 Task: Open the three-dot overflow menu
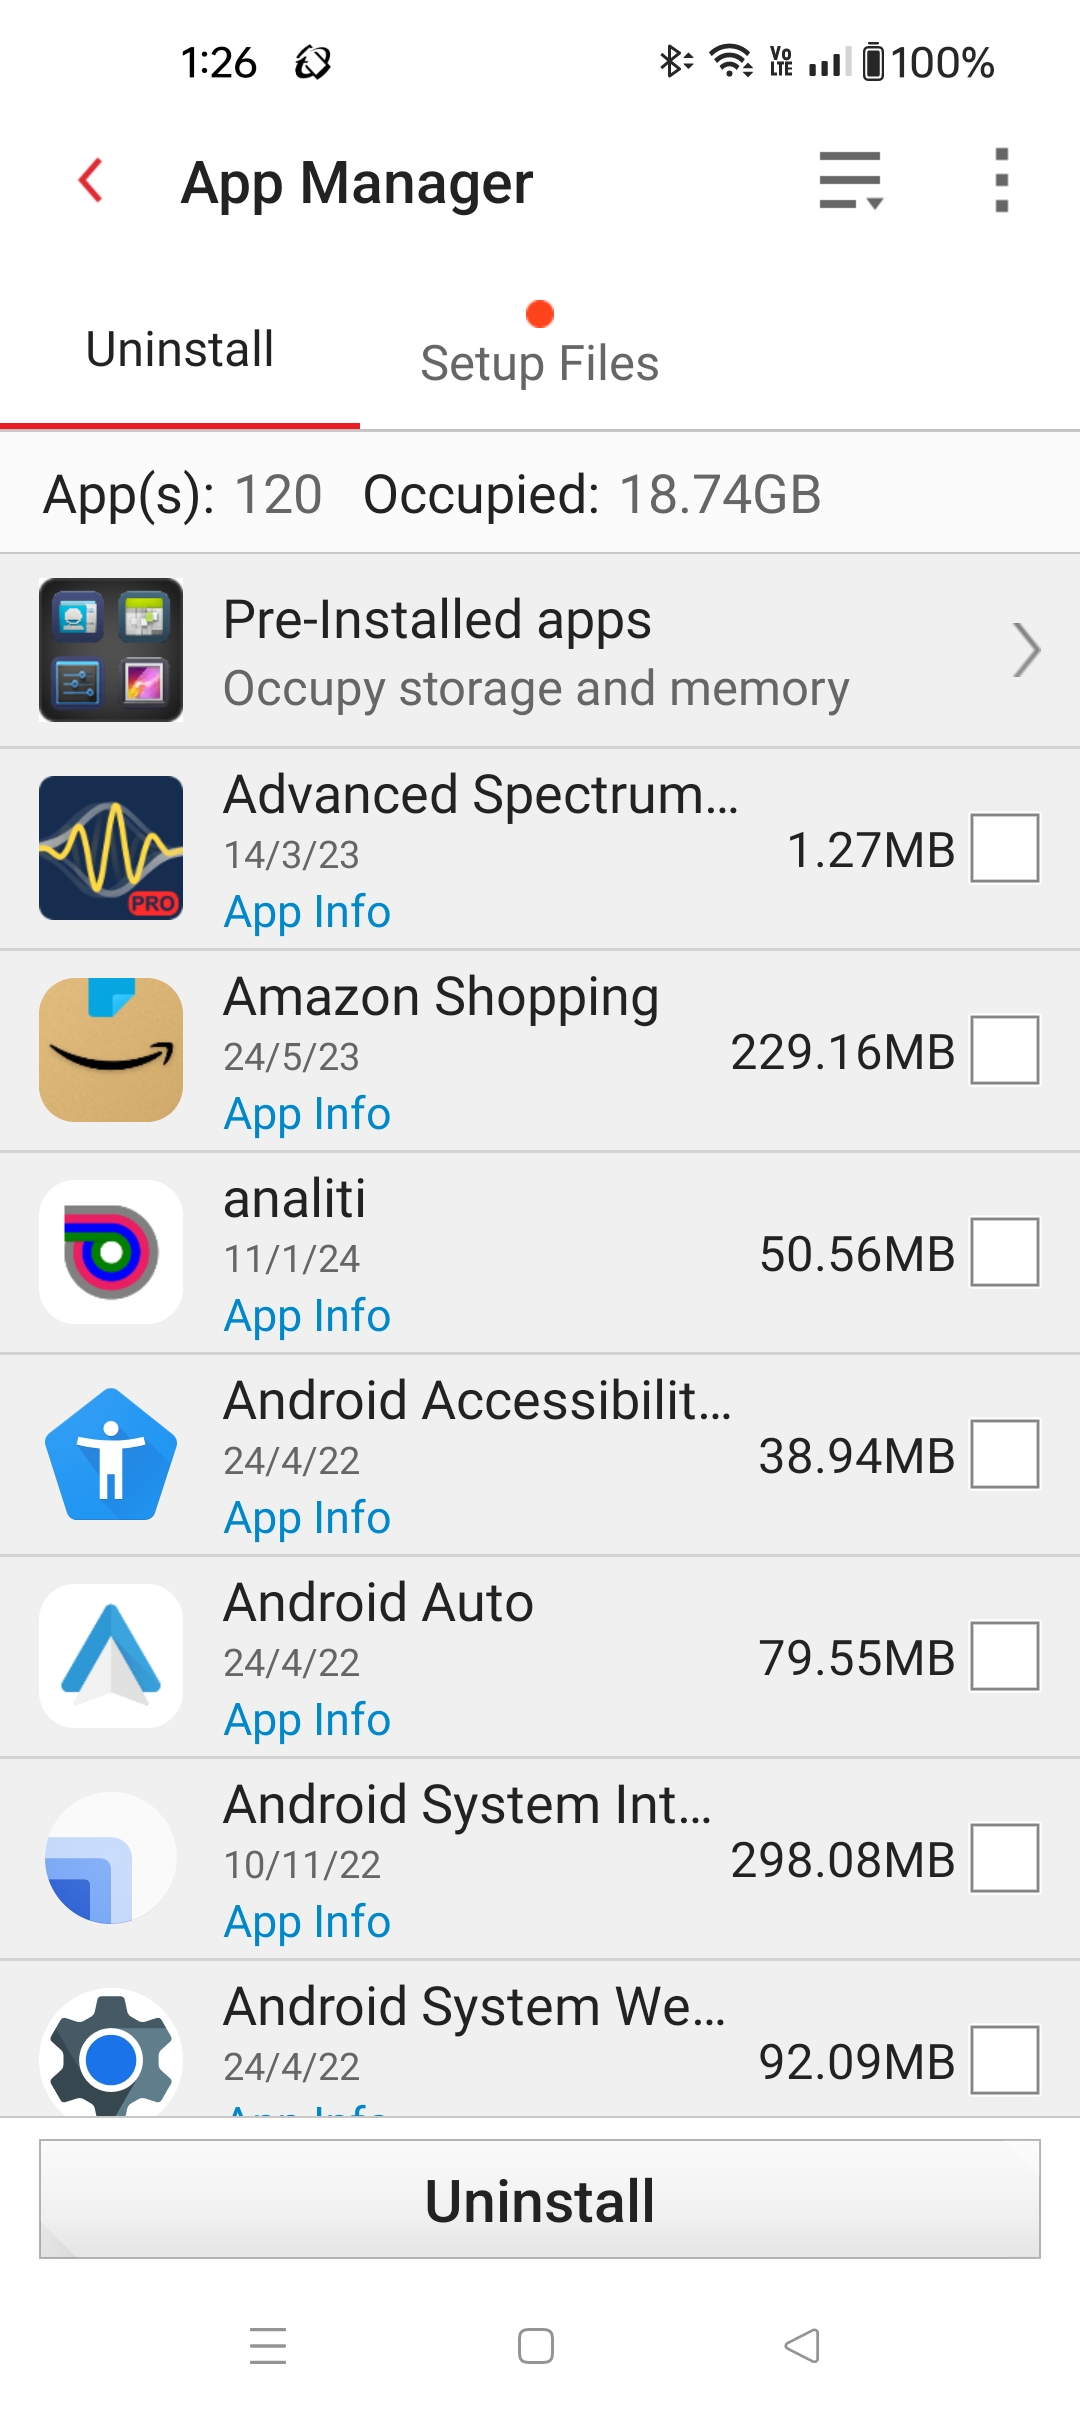coord(1001,181)
